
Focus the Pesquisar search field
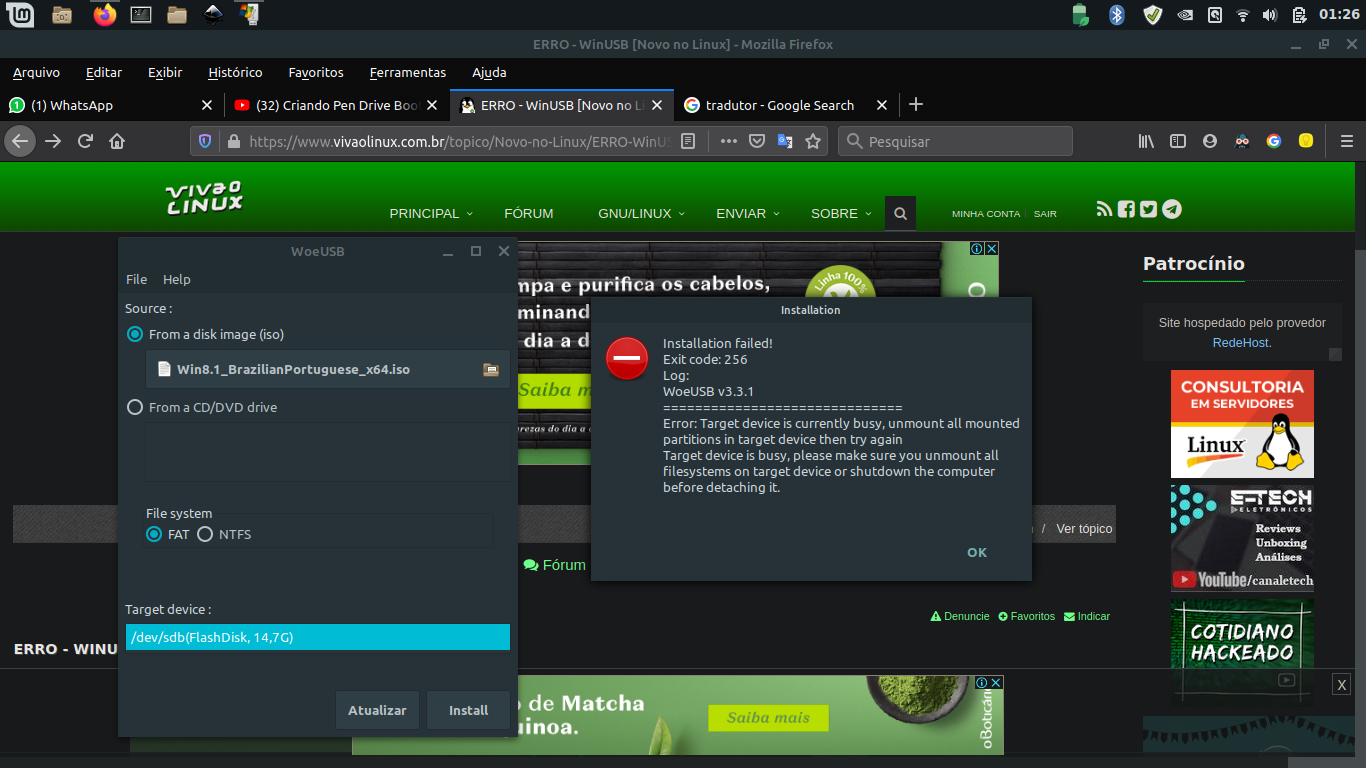click(955, 141)
